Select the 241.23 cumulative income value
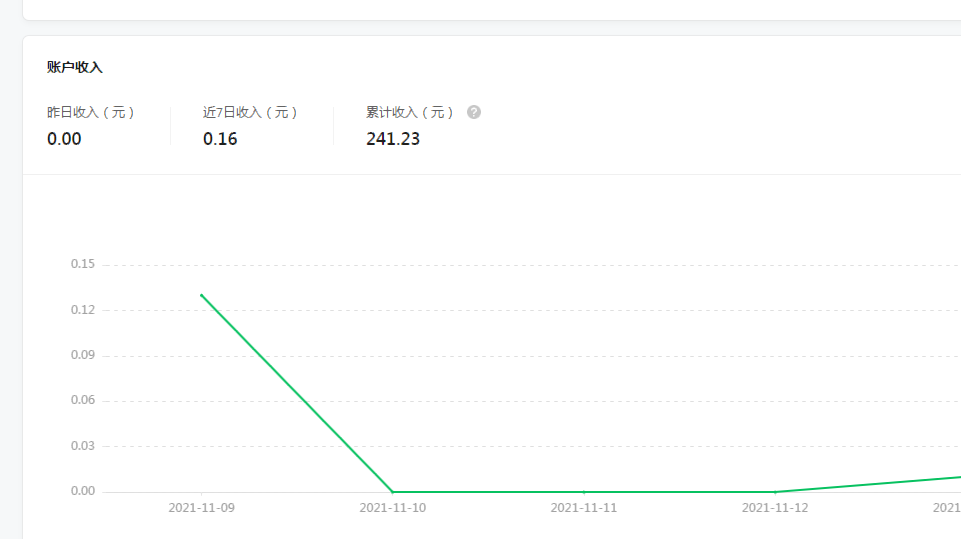This screenshot has height=539, width=961. tap(393, 139)
